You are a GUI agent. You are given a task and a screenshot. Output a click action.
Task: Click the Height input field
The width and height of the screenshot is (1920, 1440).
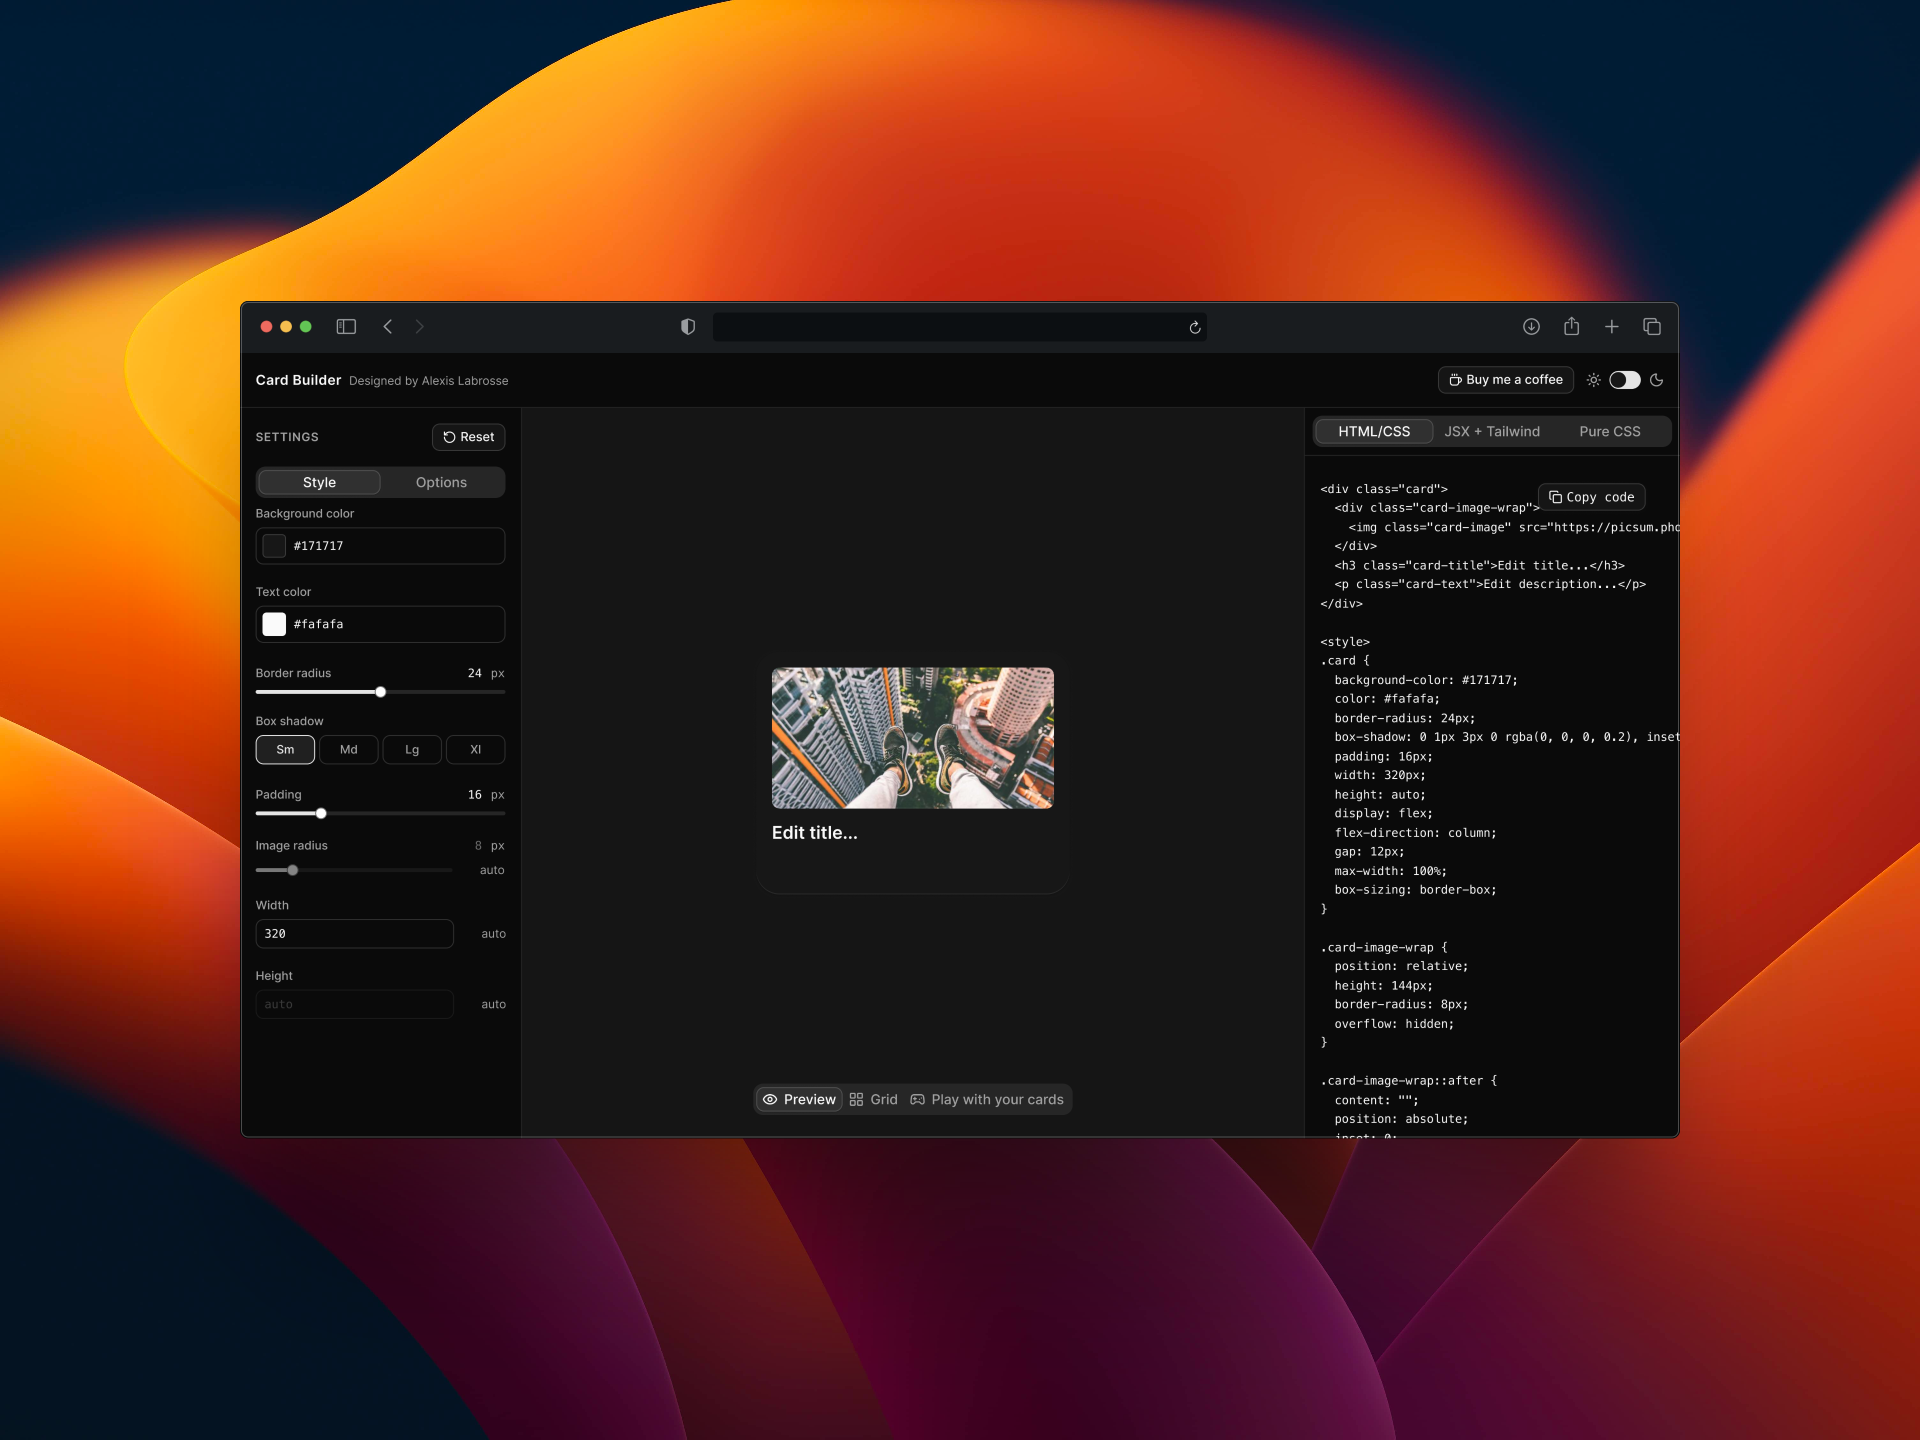click(355, 1005)
